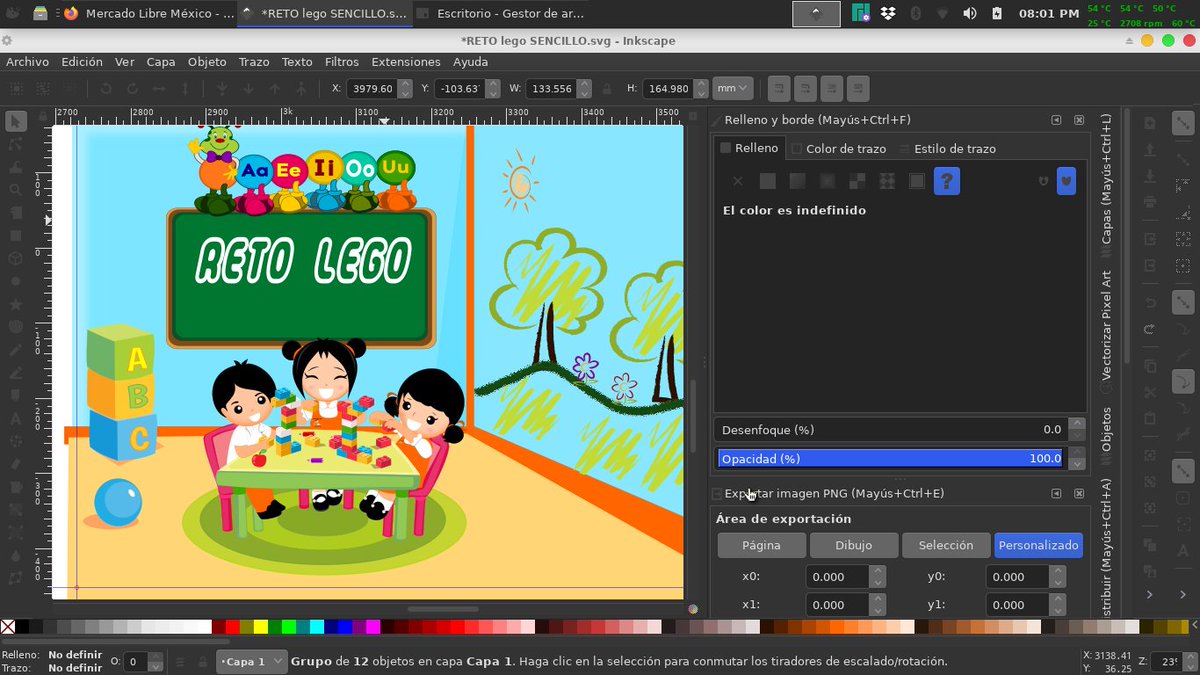Screen dimensions: 1200x675
Task: Click the no paint X icon
Action: [x=738, y=181]
